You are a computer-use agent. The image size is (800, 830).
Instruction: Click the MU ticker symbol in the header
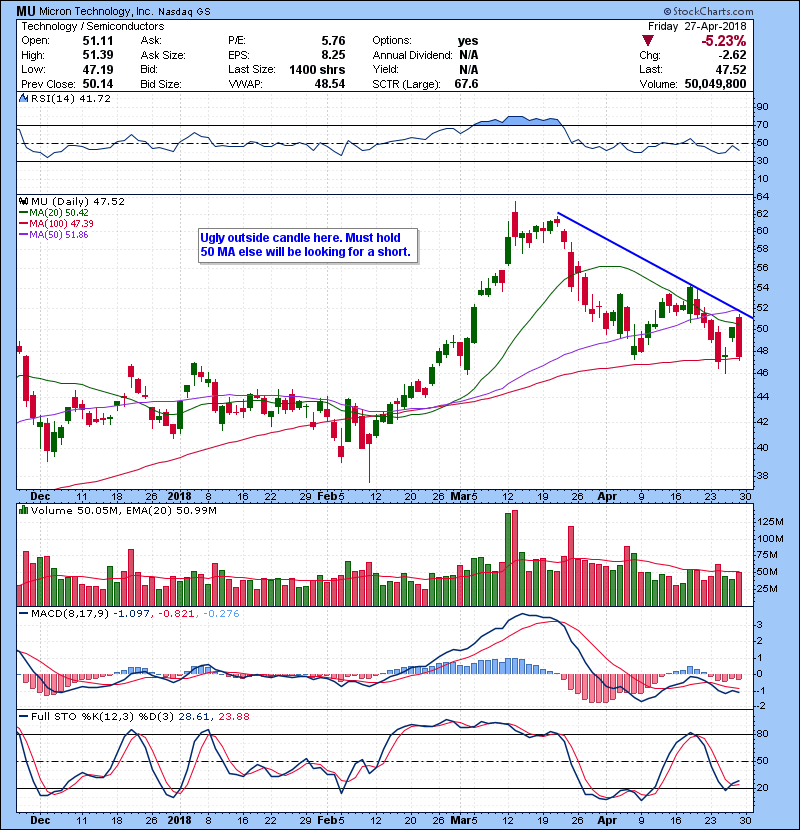[26, 11]
